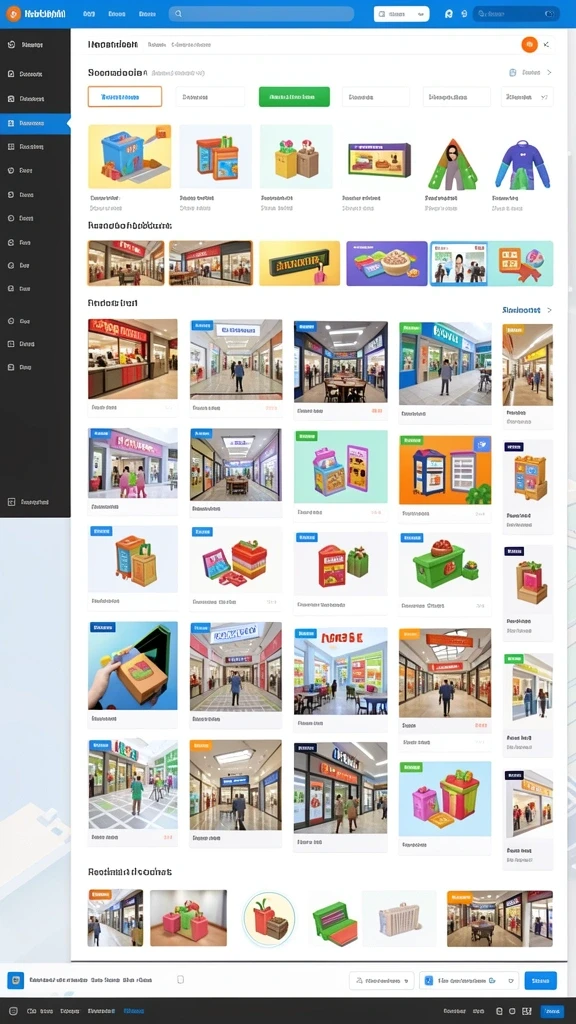Viewport: 576px width, 1024px height.
Task: Click the circular icon at far left of footer
Action: (x=13, y=1011)
